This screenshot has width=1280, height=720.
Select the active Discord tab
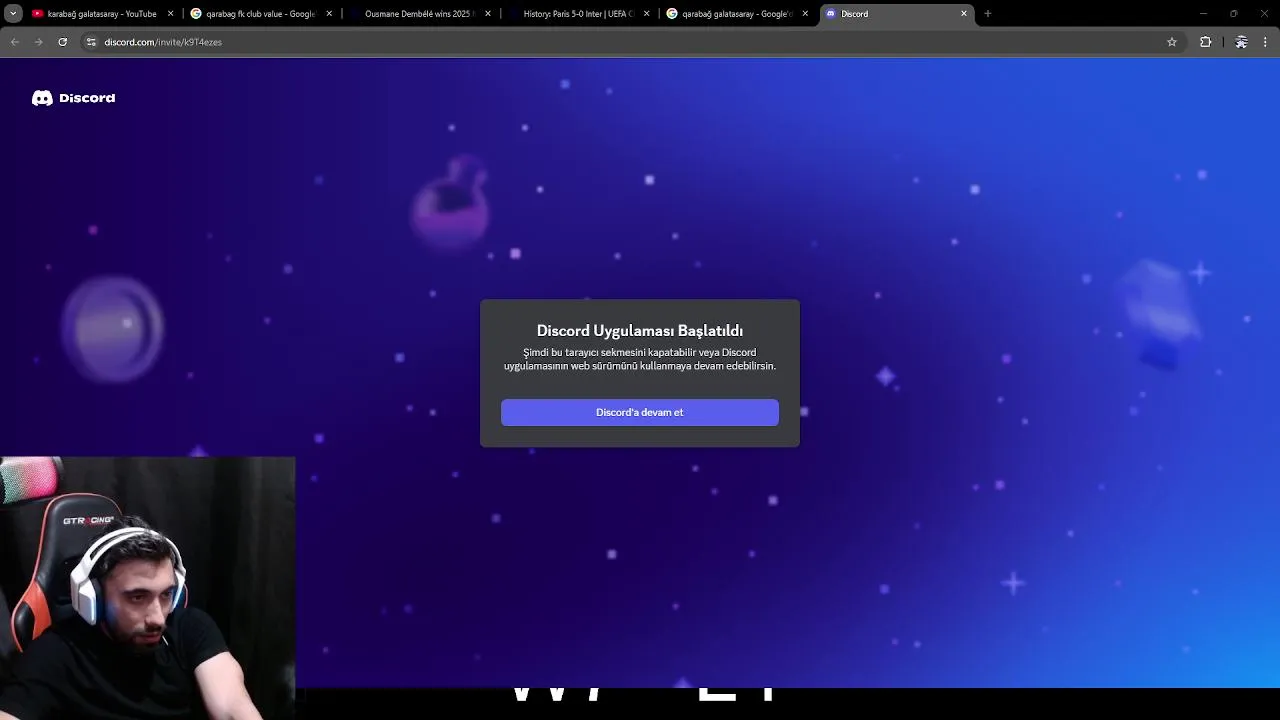coord(895,14)
